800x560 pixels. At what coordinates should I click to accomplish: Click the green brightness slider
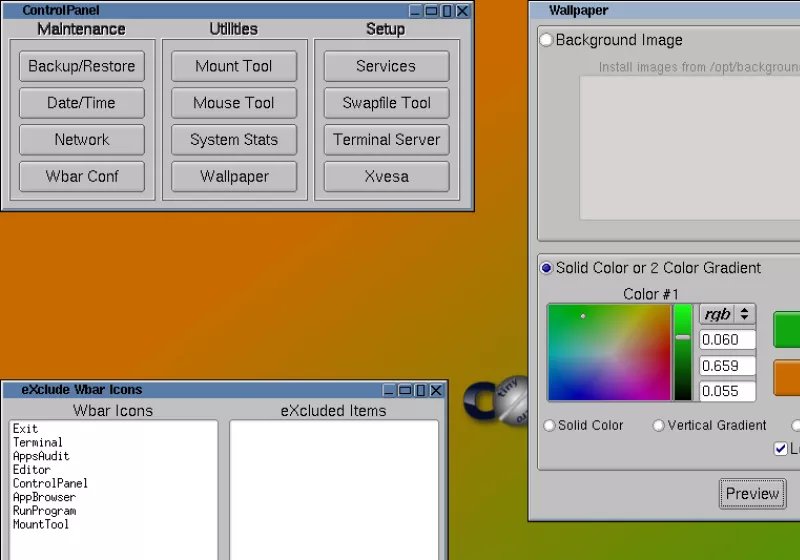[682, 352]
